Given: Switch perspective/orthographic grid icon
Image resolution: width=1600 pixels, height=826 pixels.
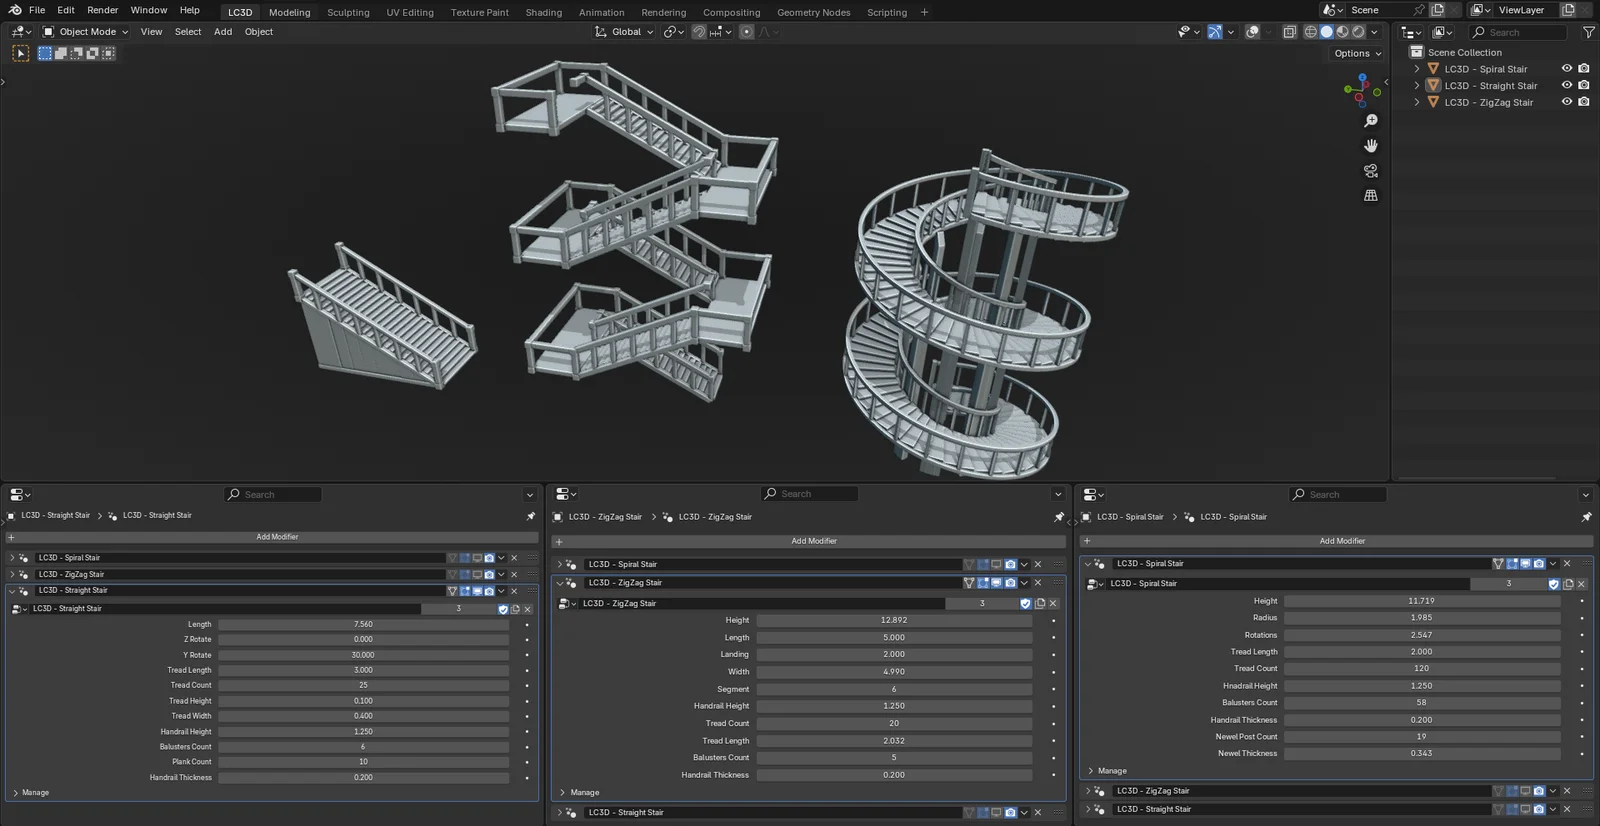Looking at the screenshot, I should (1371, 196).
